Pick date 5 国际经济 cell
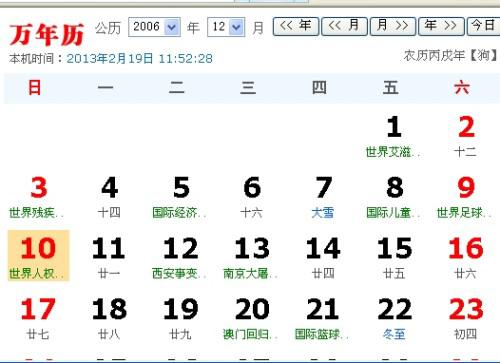 (180, 197)
